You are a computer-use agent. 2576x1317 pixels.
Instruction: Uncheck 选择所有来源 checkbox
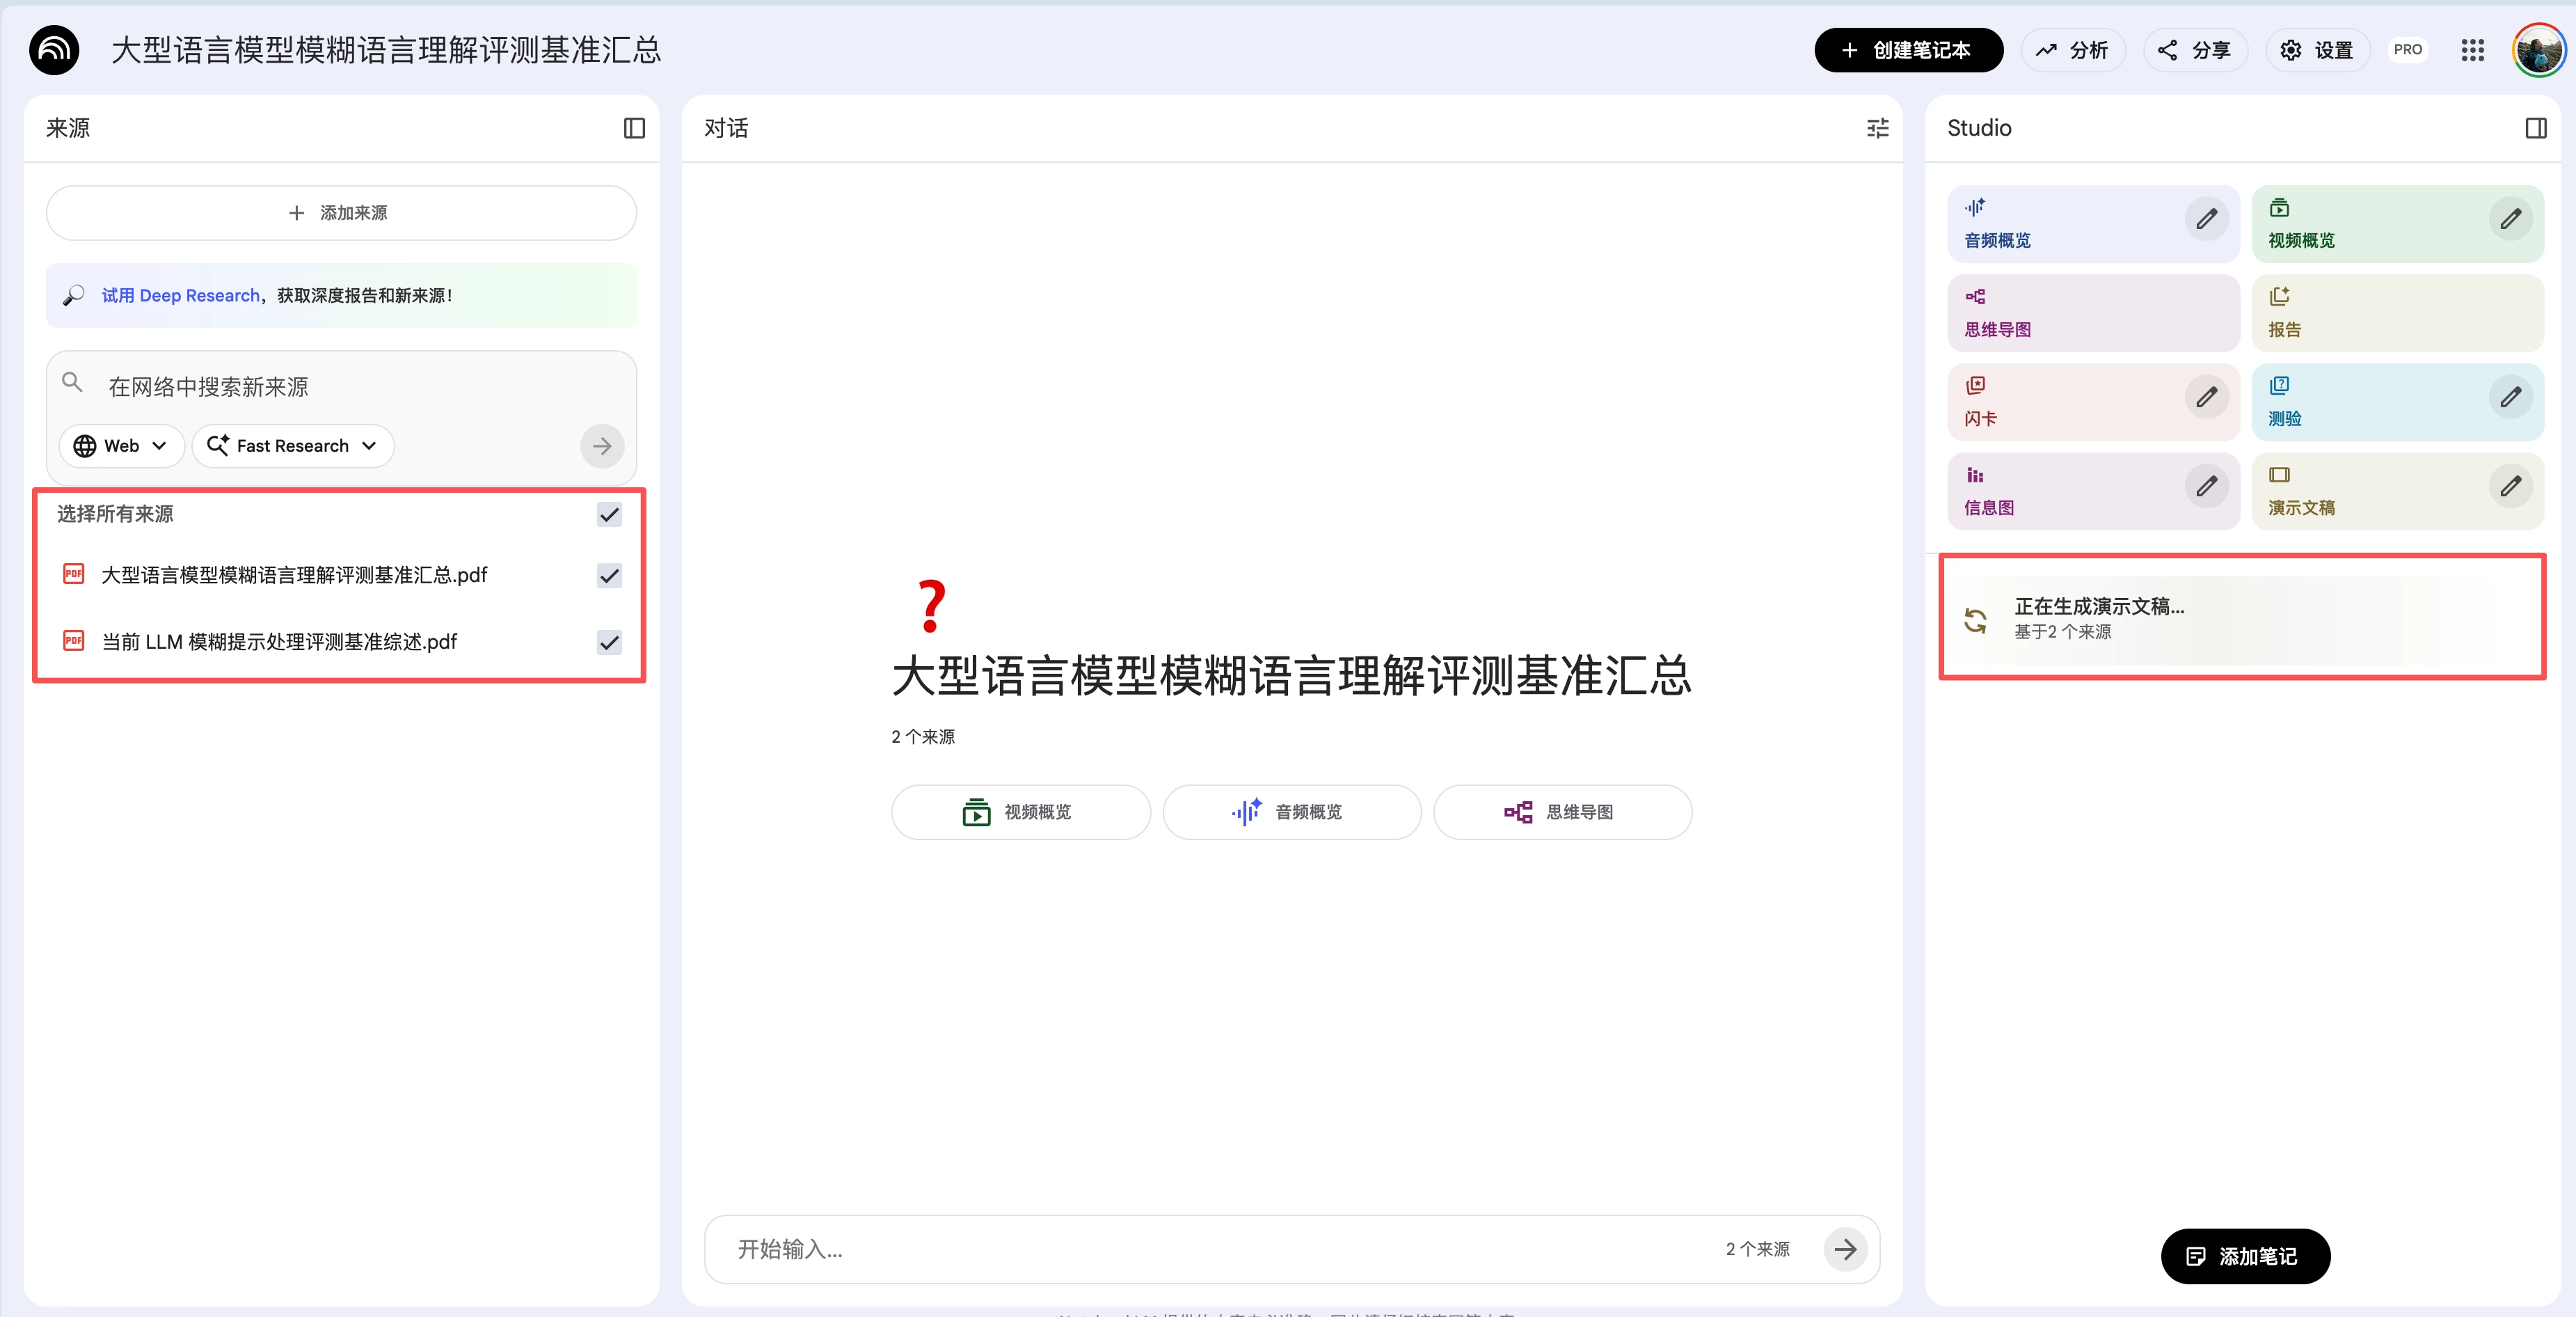(x=609, y=514)
